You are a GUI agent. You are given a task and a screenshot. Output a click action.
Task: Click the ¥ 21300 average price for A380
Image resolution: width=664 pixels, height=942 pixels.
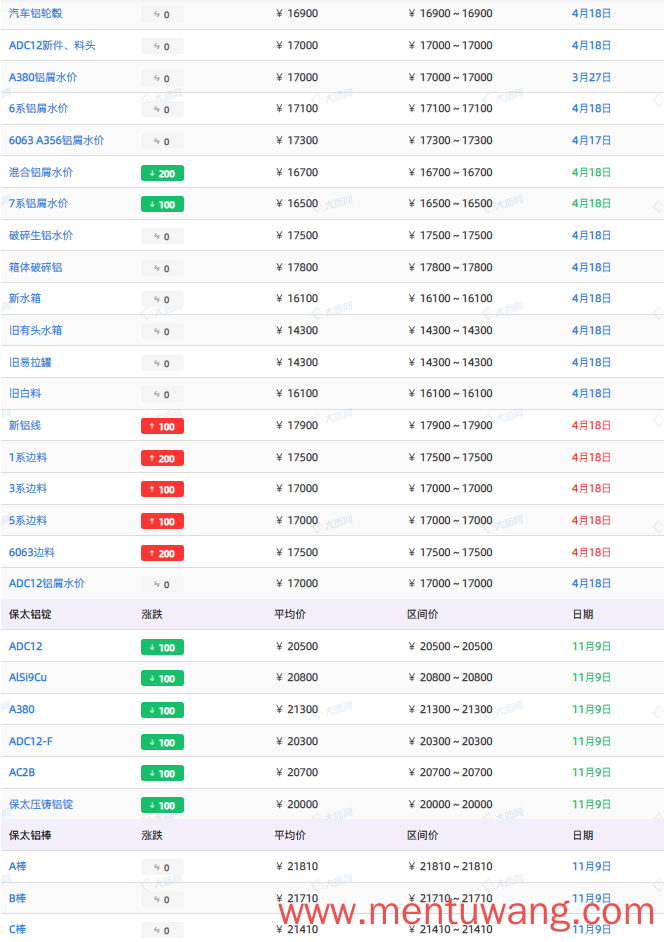click(x=297, y=709)
